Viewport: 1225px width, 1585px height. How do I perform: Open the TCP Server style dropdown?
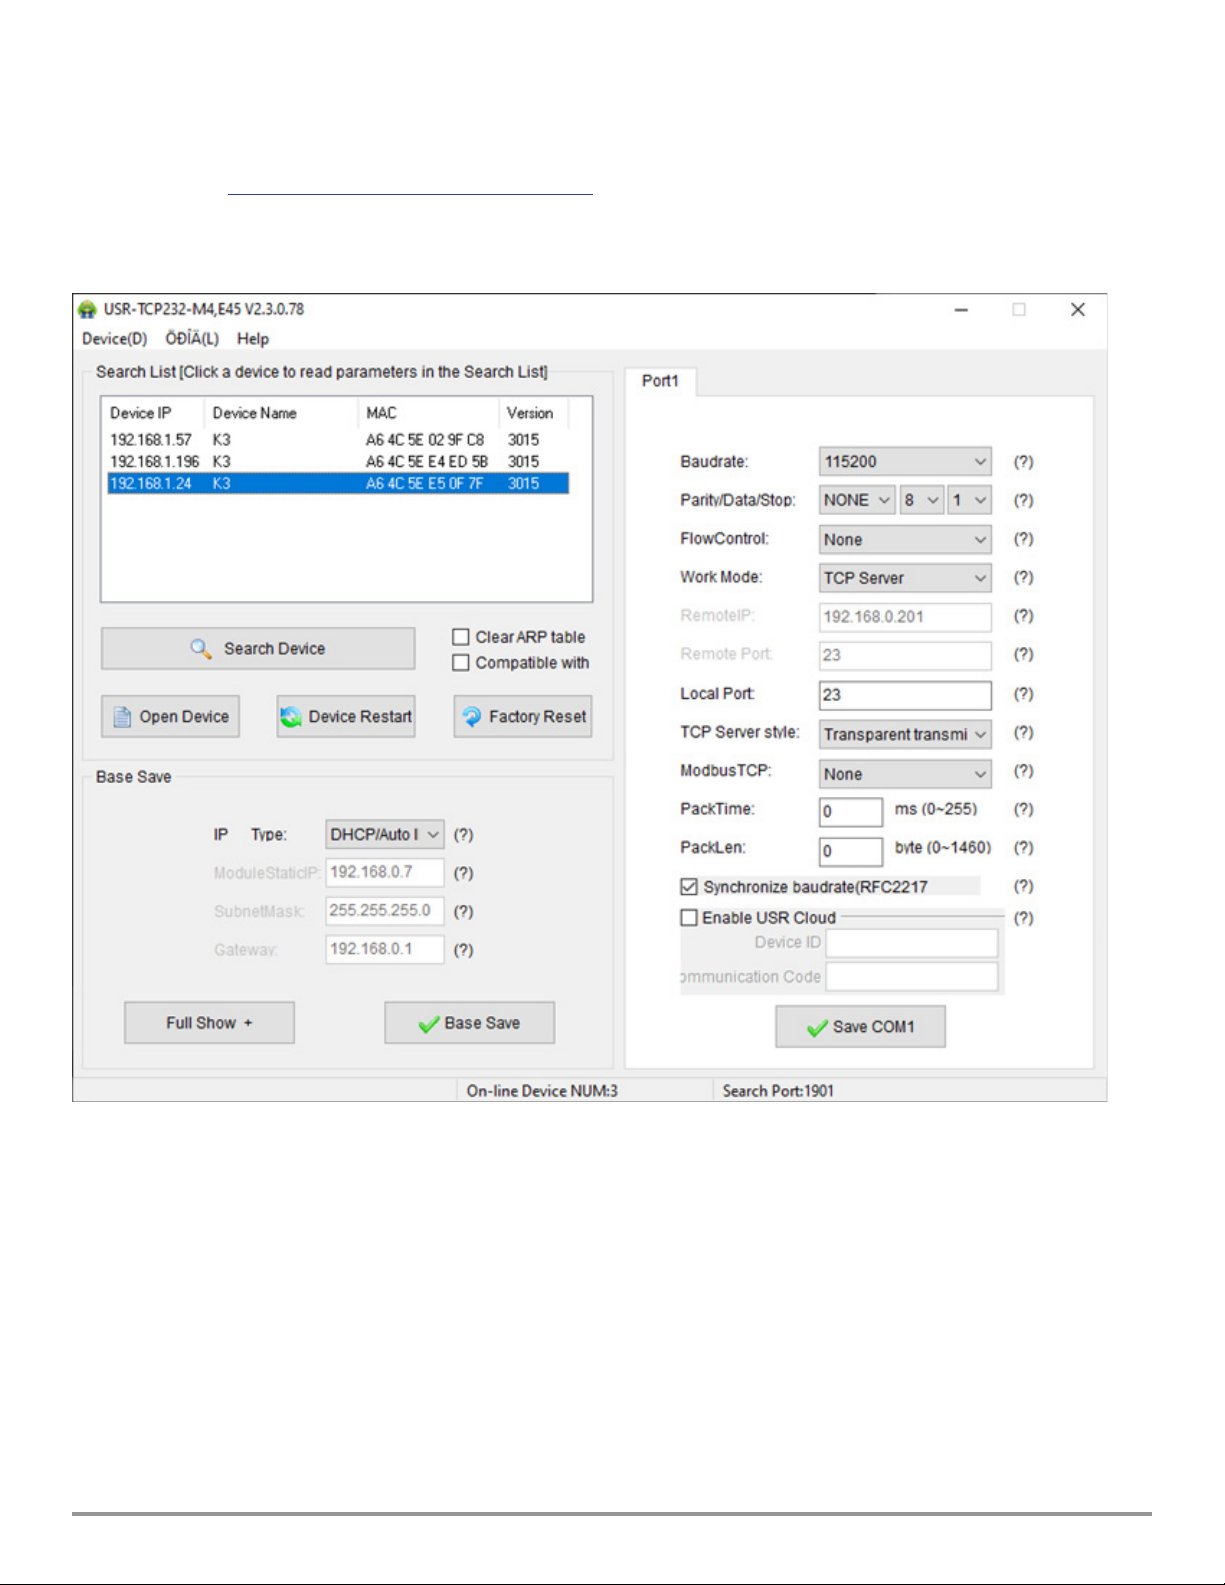click(x=905, y=734)
